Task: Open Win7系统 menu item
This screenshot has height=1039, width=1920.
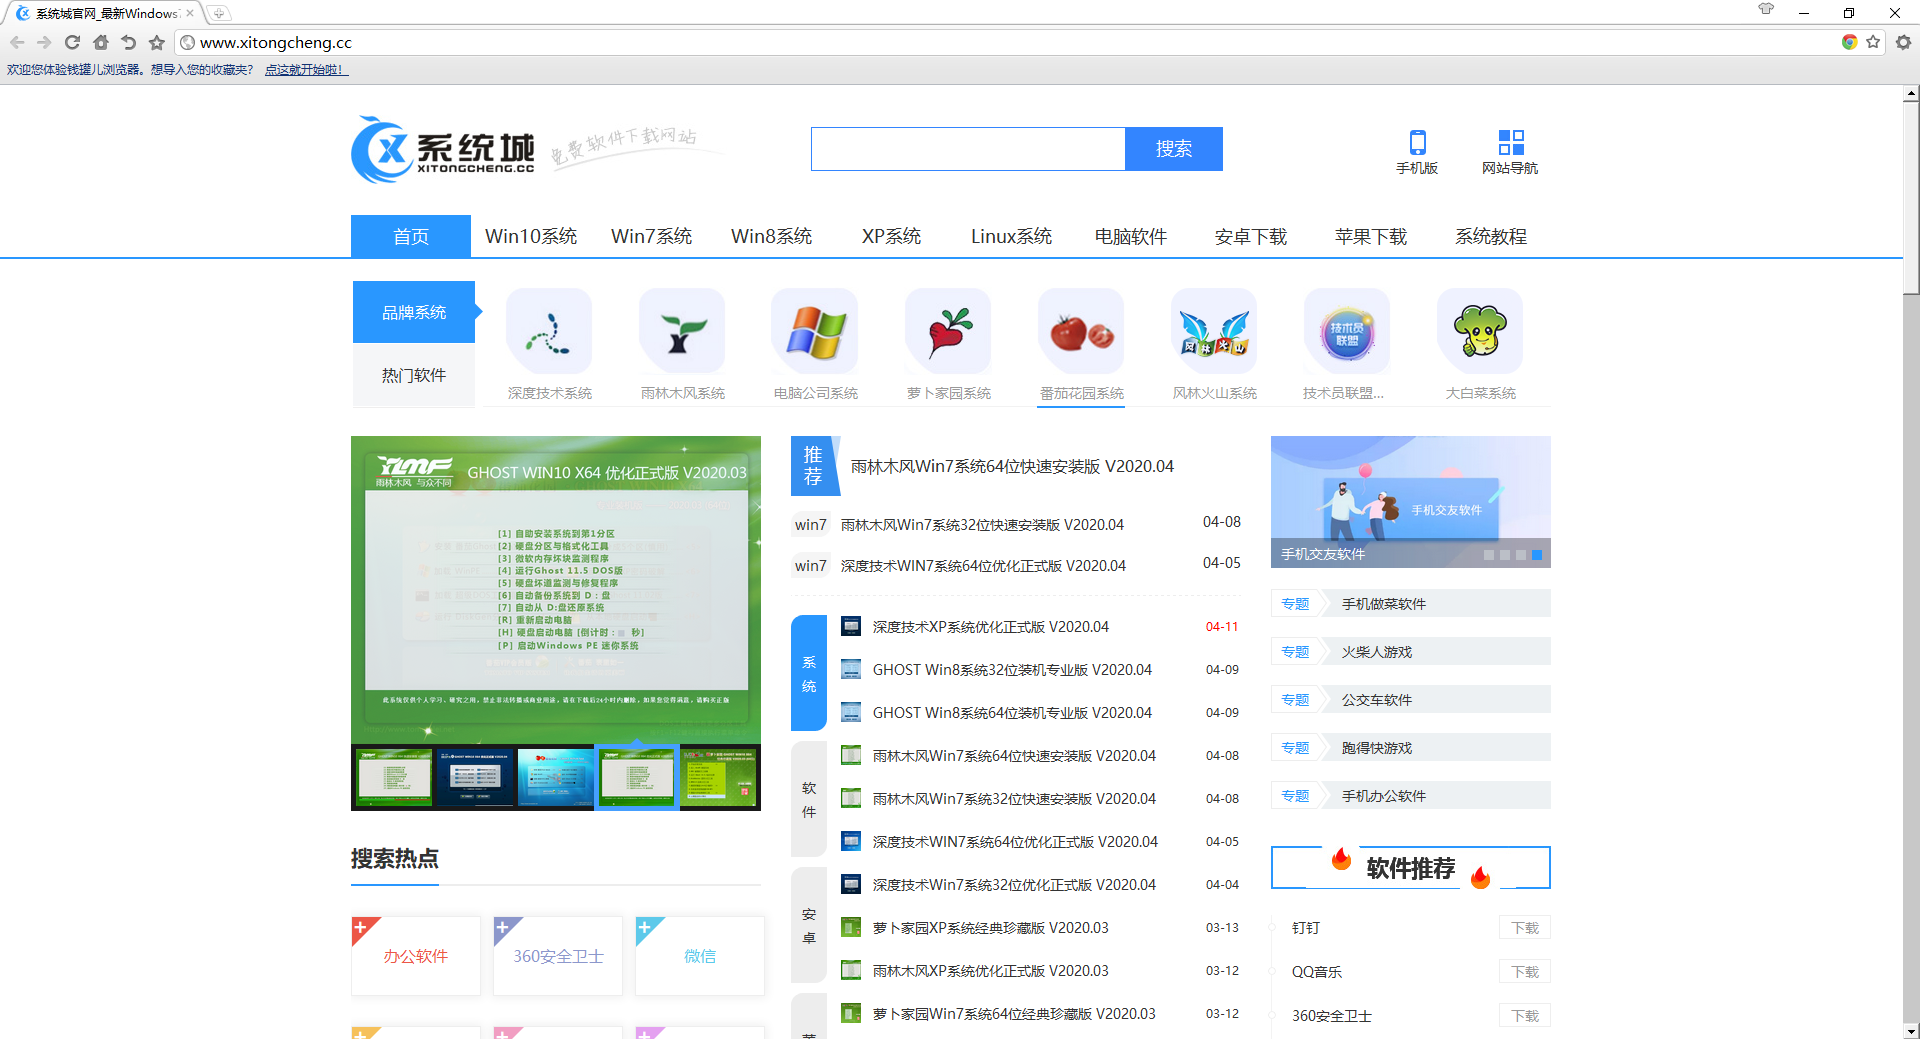Action: click(652, 236)
